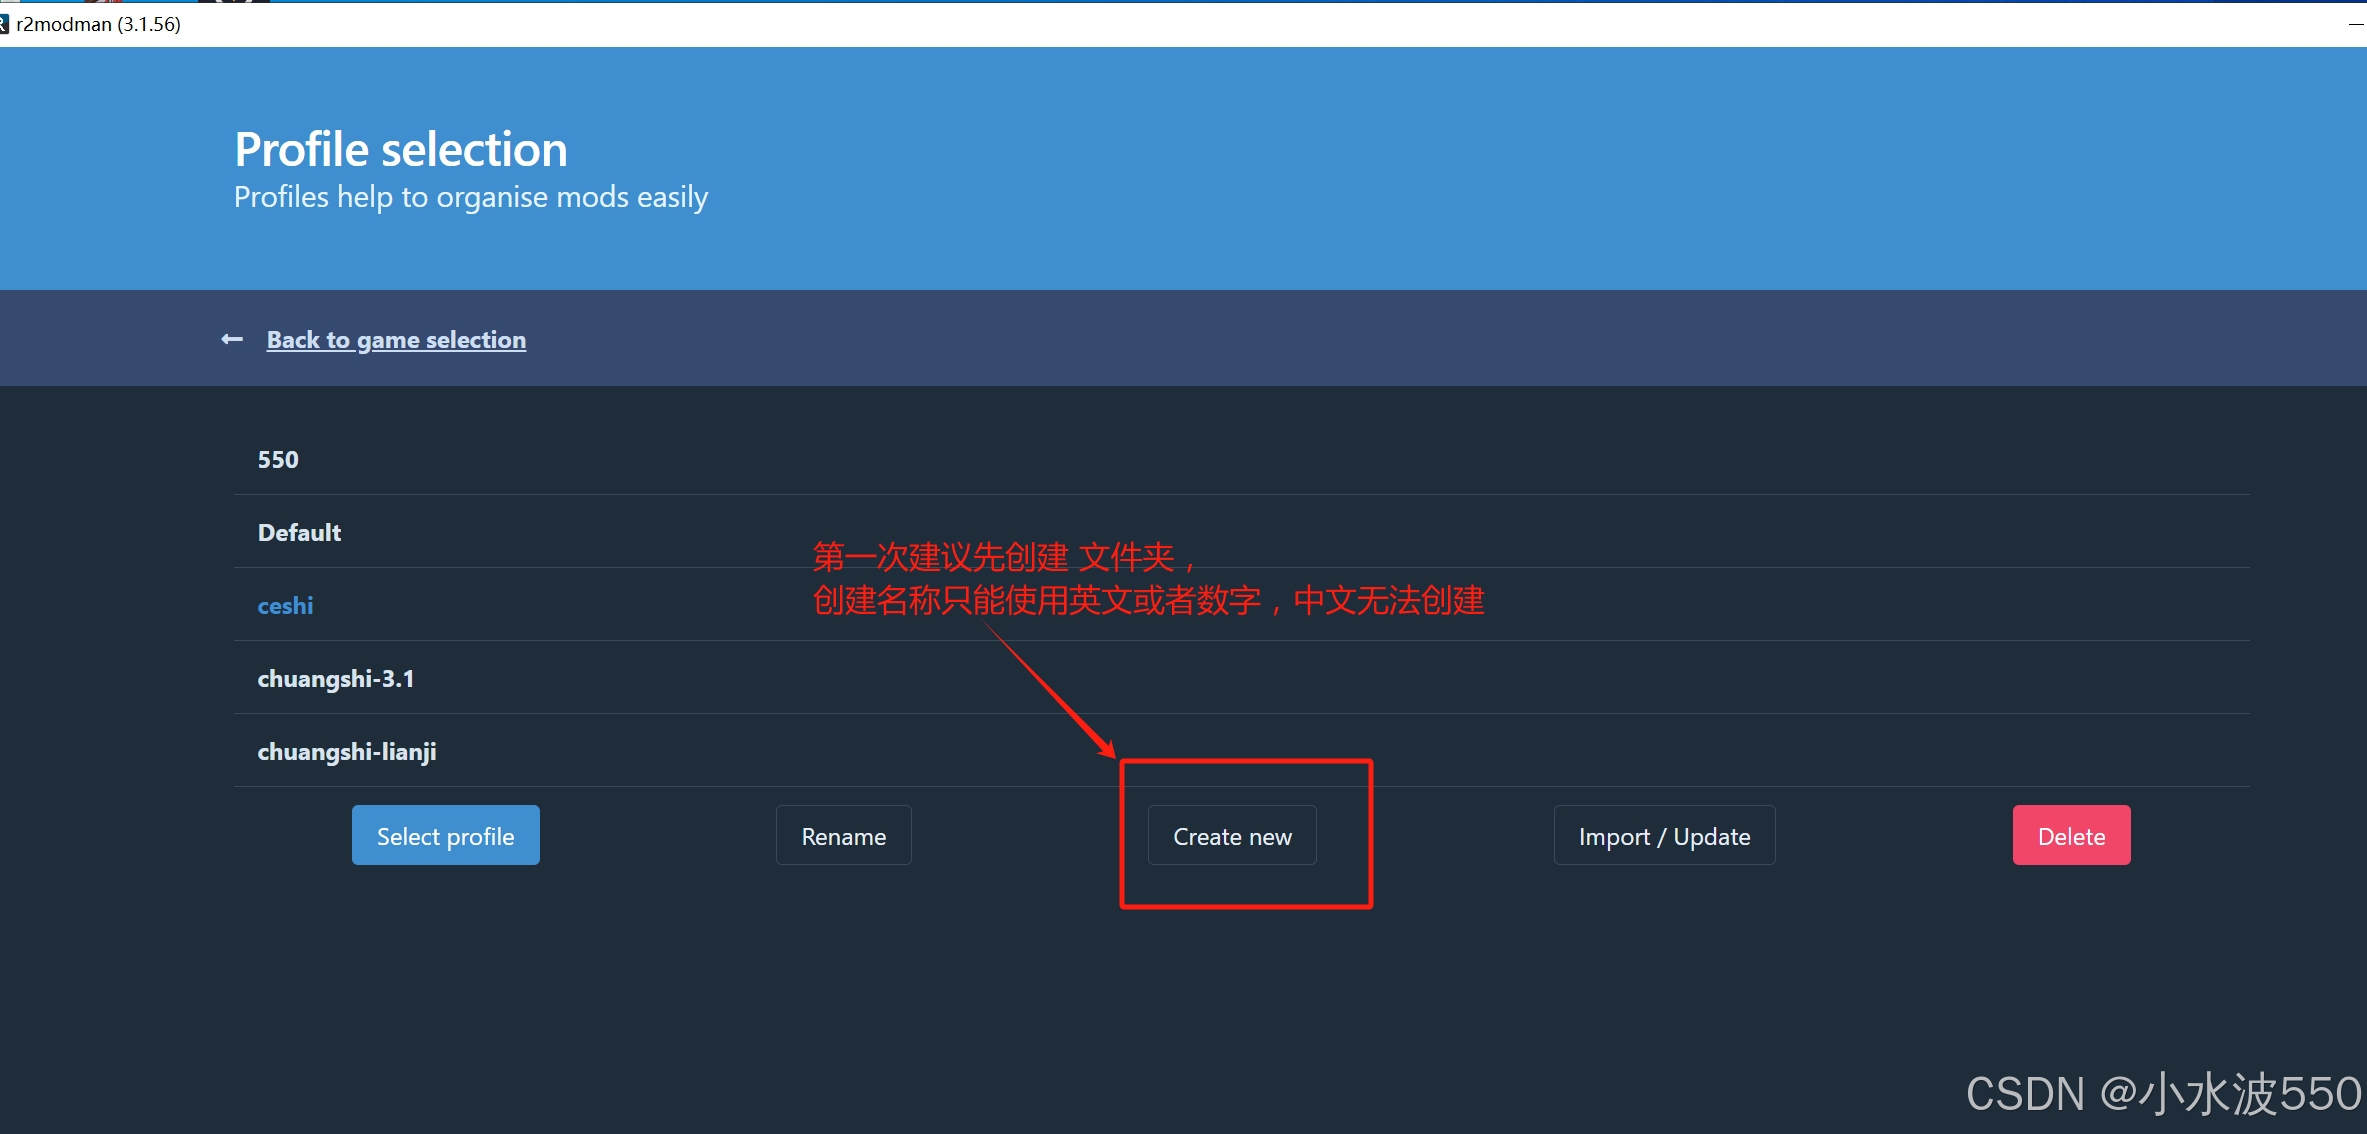Screen dimensions: 2367x1134
Task: Click the Profile selection heading
Action: (x=401, y=150)
